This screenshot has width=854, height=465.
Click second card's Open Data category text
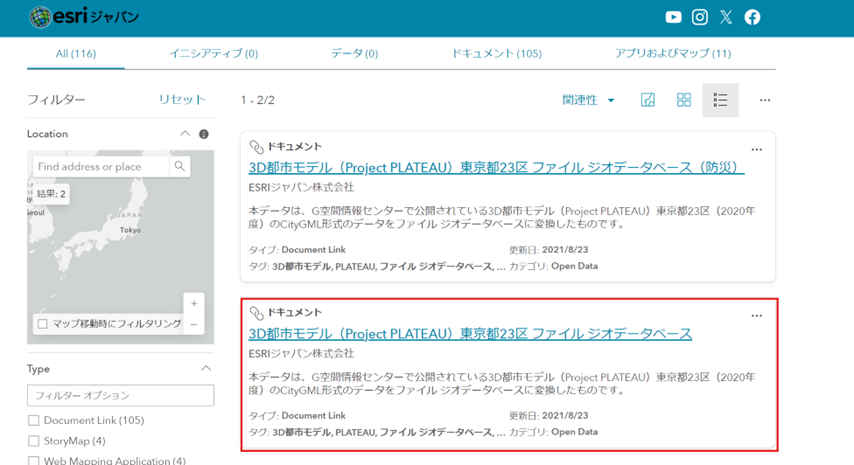(x=574, y=432)
